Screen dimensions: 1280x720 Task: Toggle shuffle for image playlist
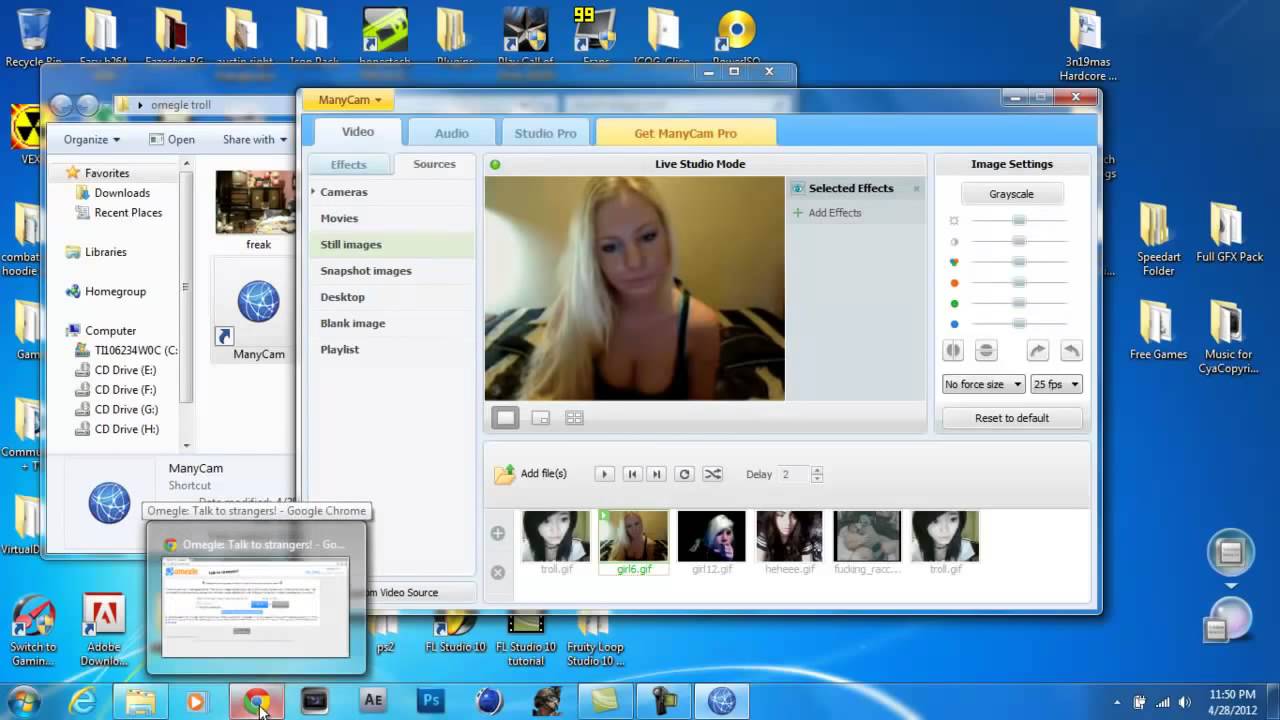coord(712,474)
